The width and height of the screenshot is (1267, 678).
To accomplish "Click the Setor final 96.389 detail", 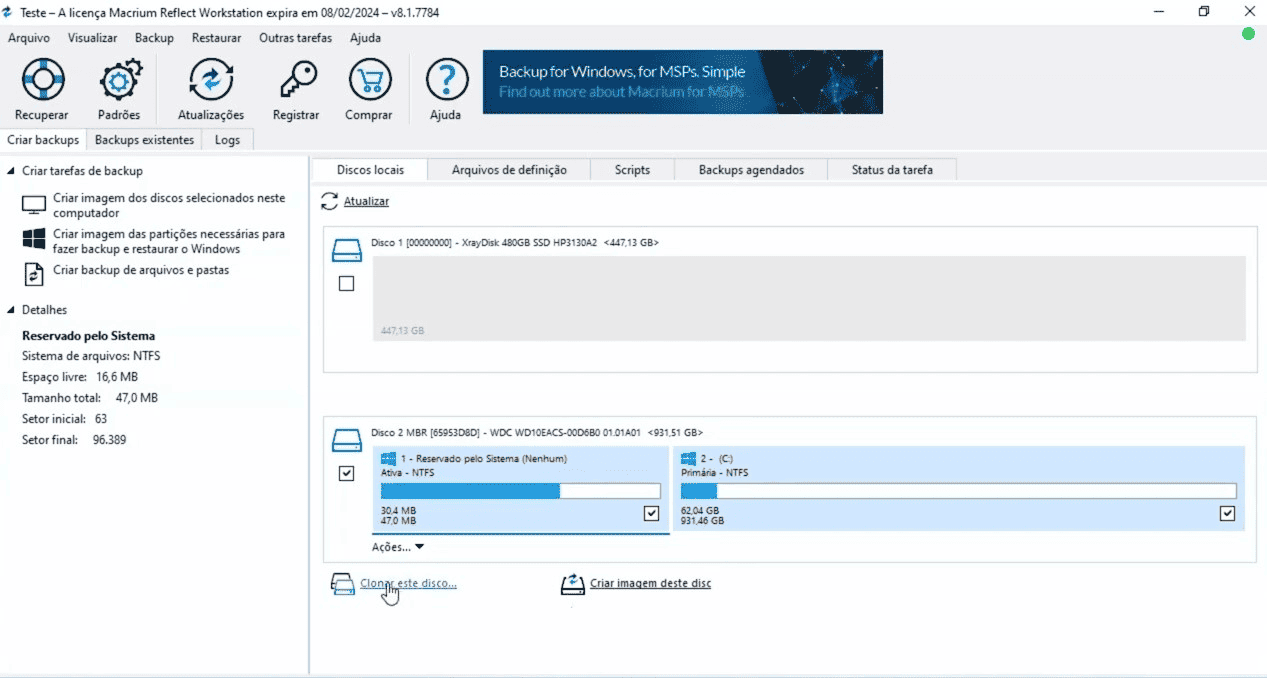I will click(74, 439).
